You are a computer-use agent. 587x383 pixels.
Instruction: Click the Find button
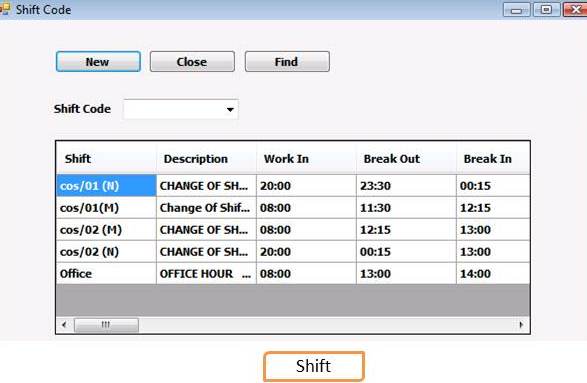(287, 61)
